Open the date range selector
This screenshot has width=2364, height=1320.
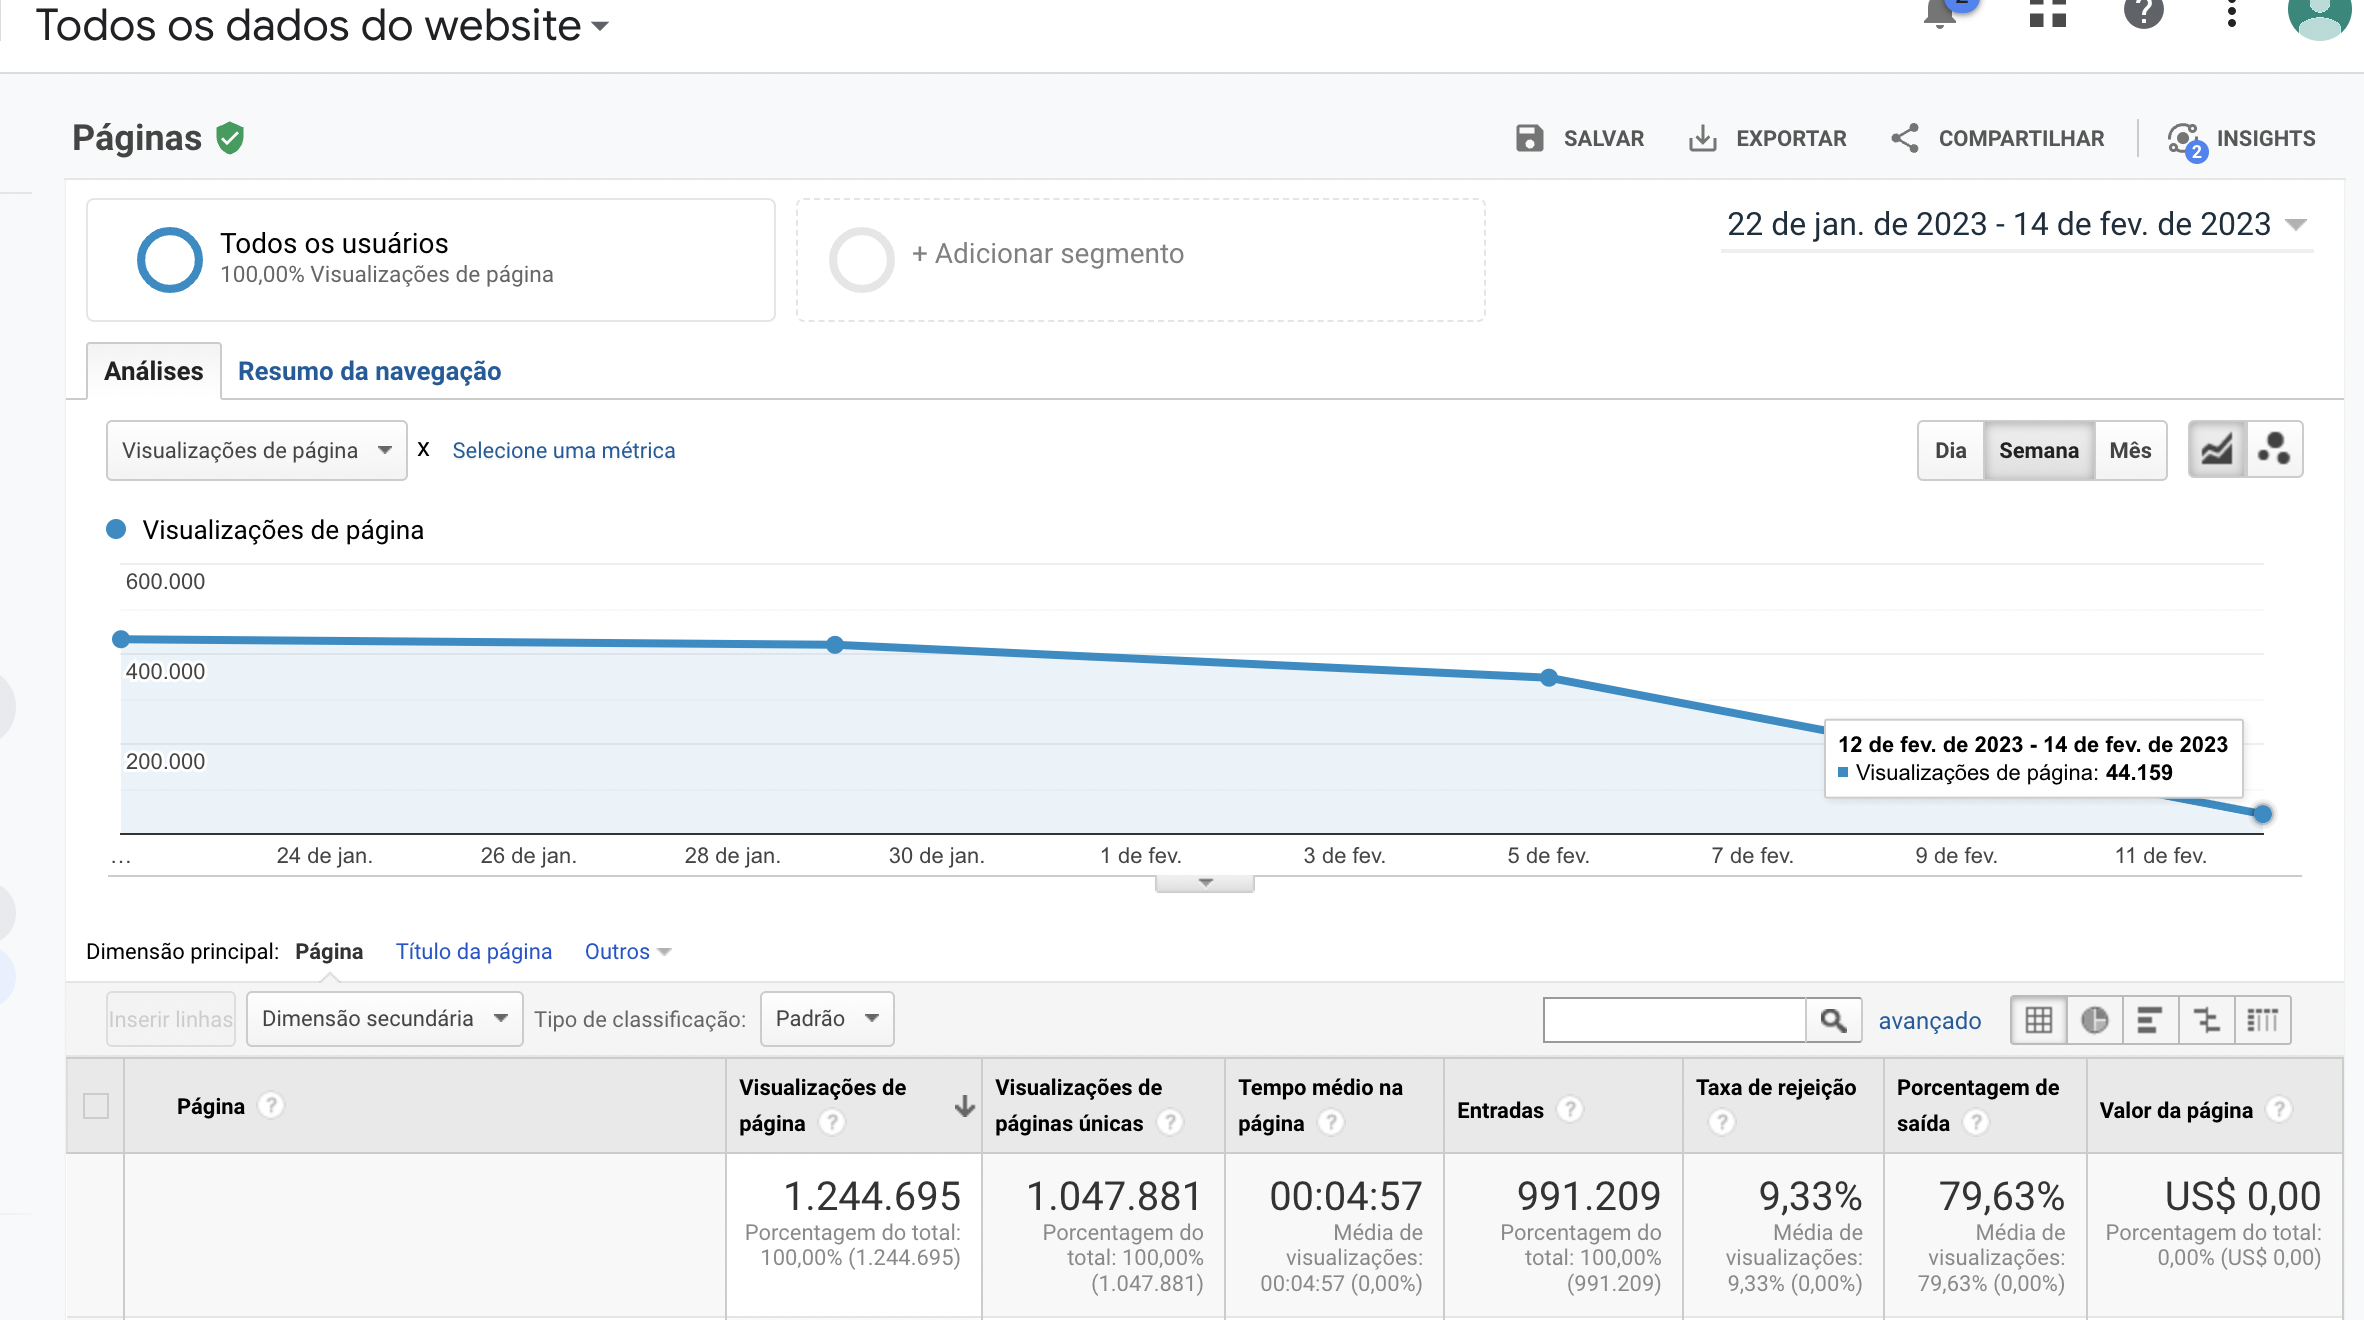pyautogui.click(x=2016, y=224)
